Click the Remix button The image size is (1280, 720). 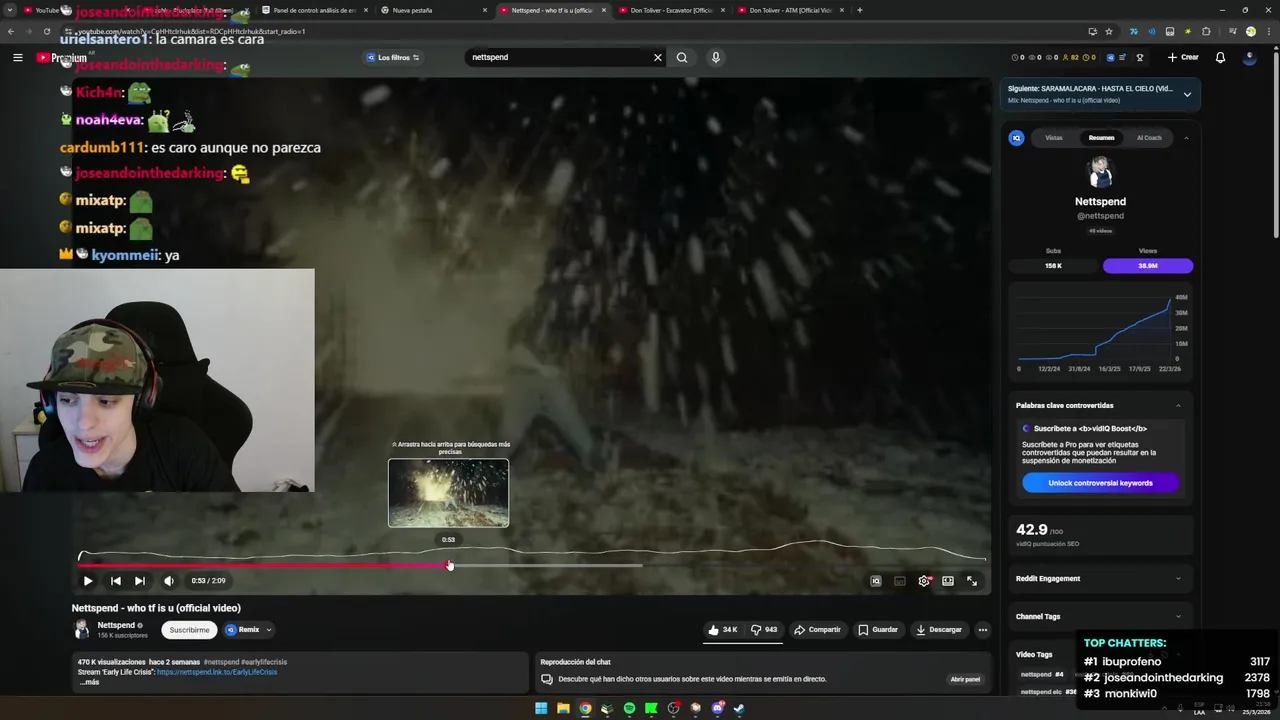click(x=243, y=630)
